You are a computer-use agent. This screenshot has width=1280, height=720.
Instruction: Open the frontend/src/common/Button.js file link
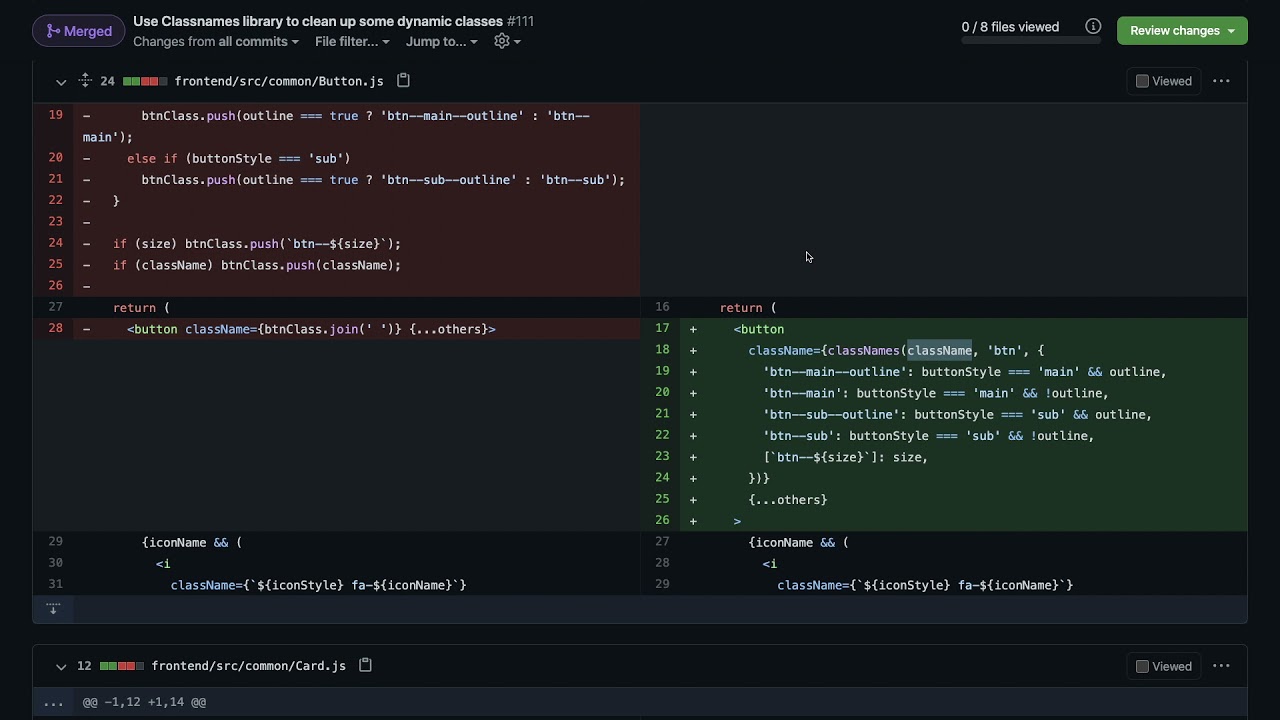[279, 81]
